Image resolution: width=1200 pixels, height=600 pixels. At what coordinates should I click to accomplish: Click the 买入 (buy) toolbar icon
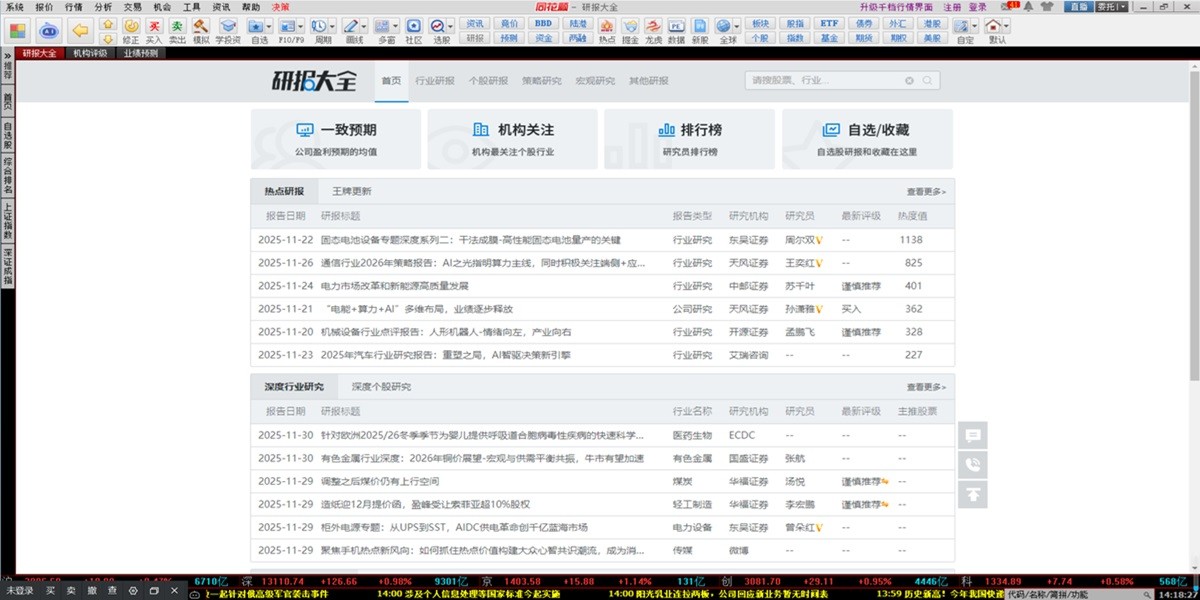[154, 27]
